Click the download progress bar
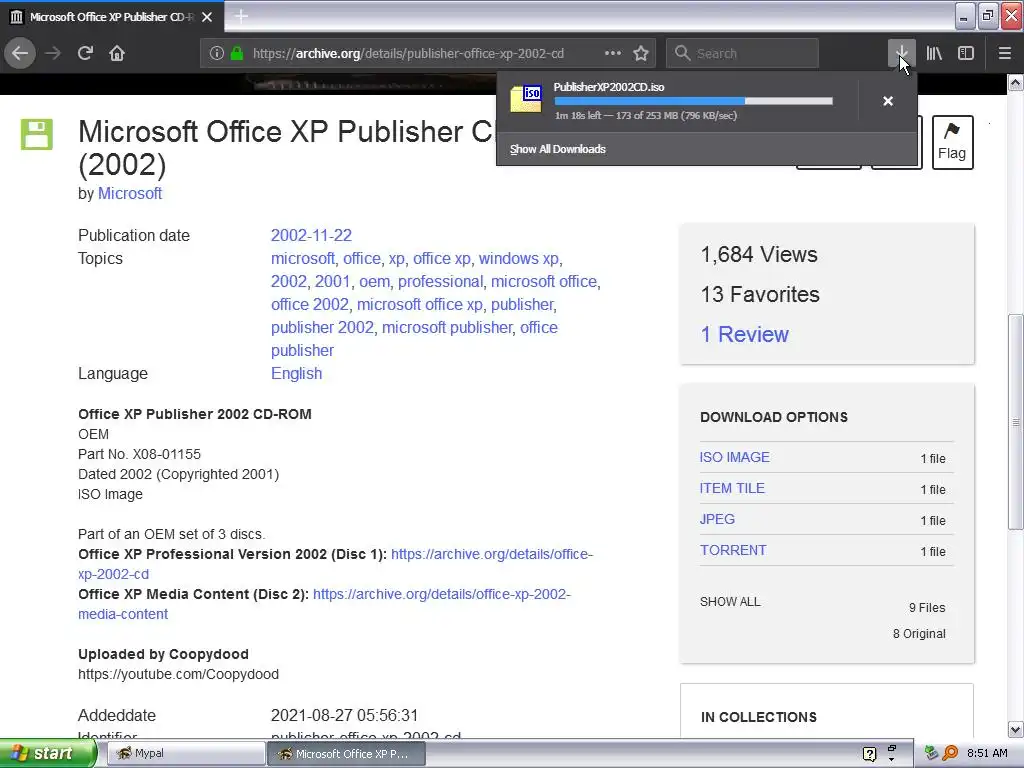 (x=694, y=101)
